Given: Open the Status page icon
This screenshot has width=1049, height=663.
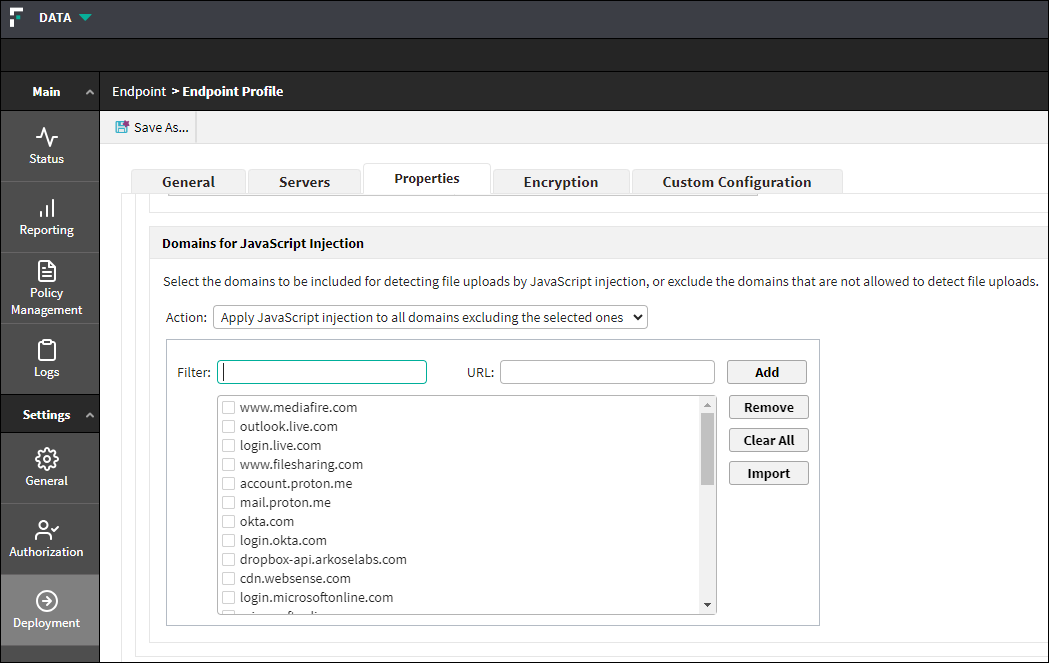Looking at the screenshot, I should point(47,137).
